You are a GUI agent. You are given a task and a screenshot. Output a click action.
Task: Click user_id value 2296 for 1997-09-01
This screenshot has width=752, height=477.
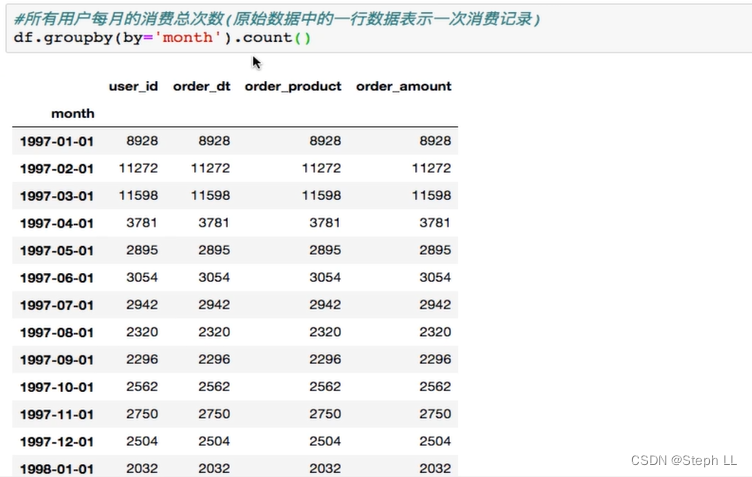tap(142, 360)
